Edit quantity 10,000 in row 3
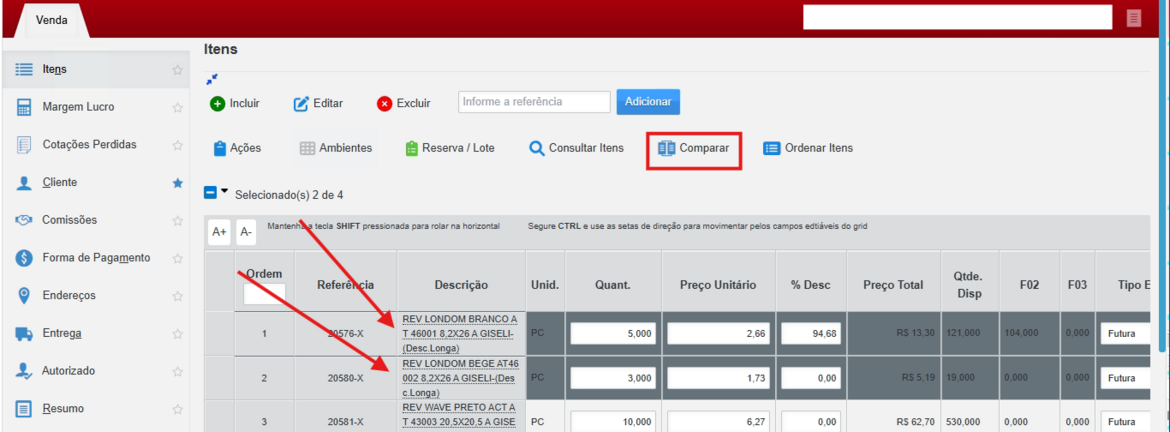The image size is (1170, 432). point(613,422)
